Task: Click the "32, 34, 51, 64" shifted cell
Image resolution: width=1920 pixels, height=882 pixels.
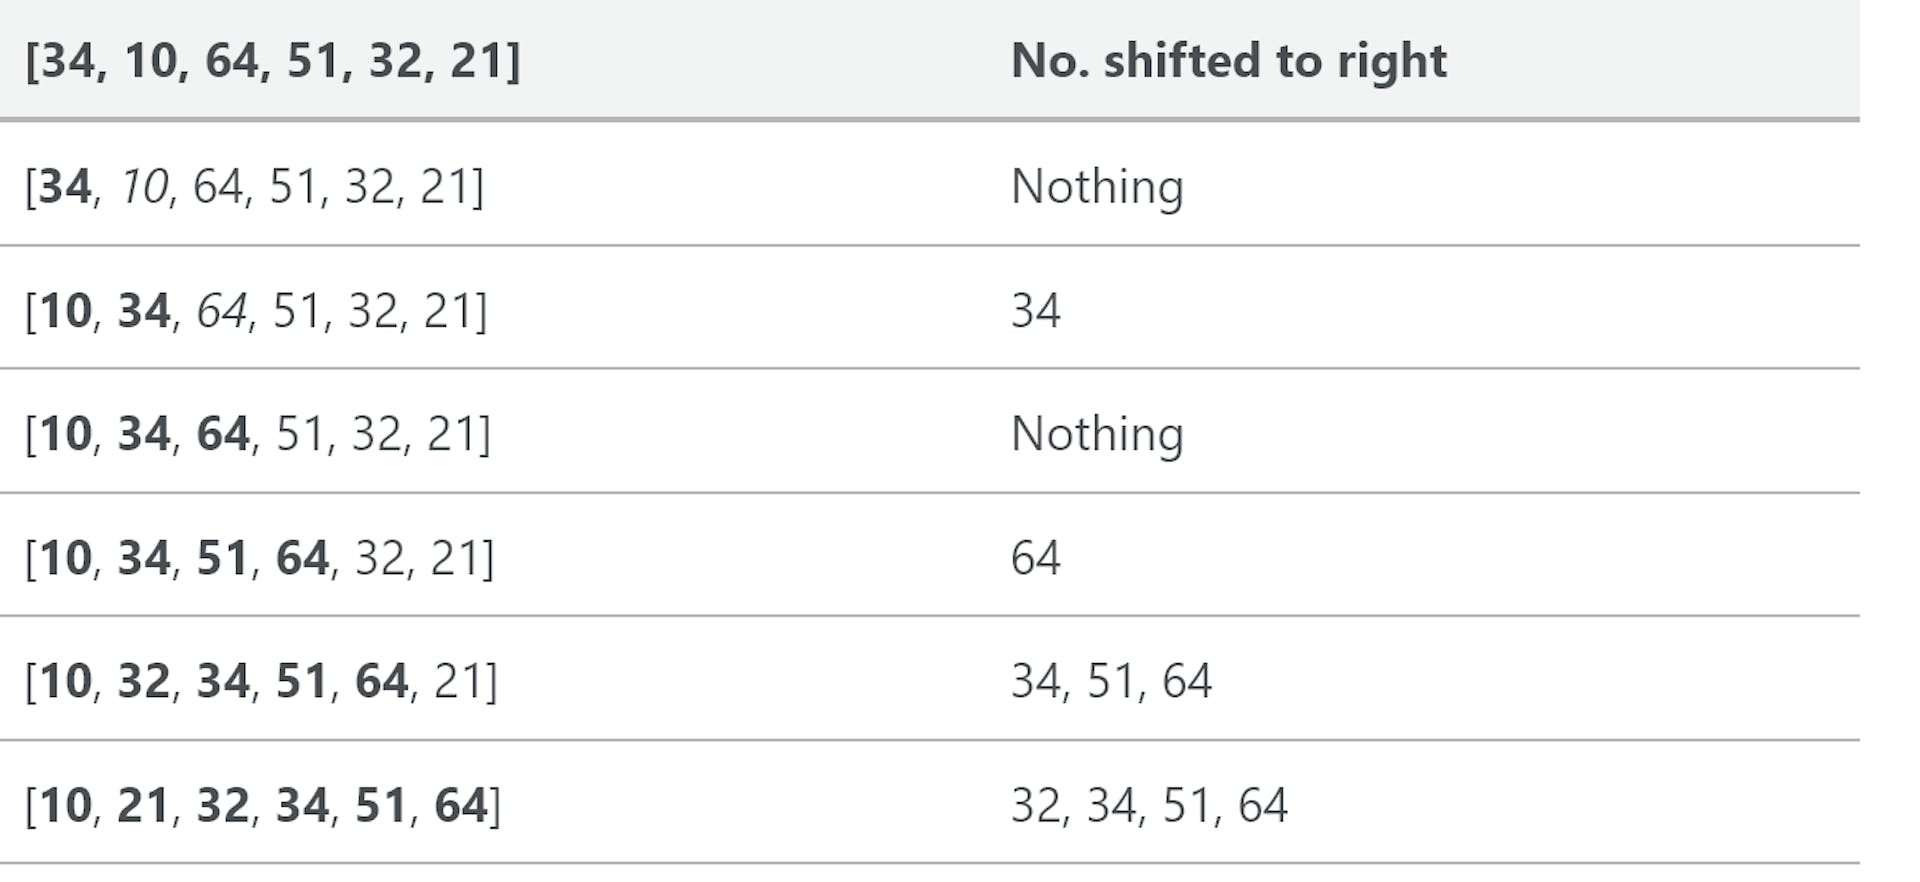Action: click(x=1149, y=806)
